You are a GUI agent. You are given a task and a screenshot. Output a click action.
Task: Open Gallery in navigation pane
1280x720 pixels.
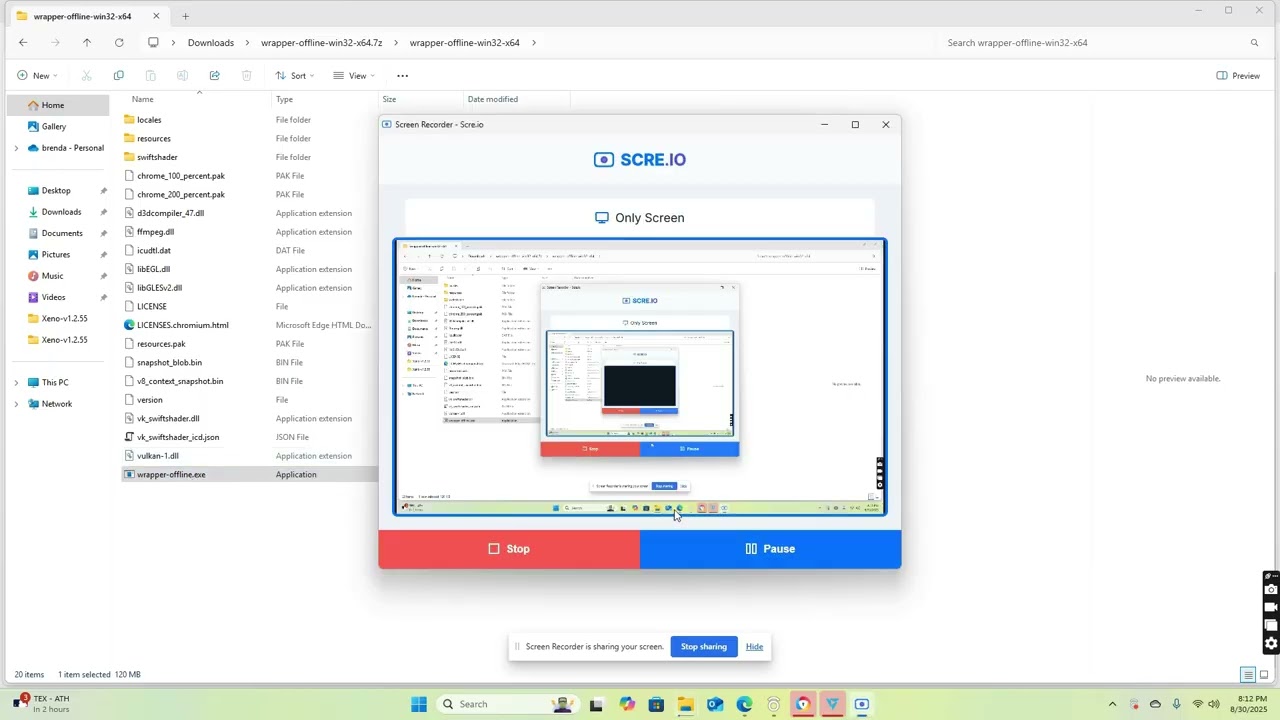click(x=54, y=127)
